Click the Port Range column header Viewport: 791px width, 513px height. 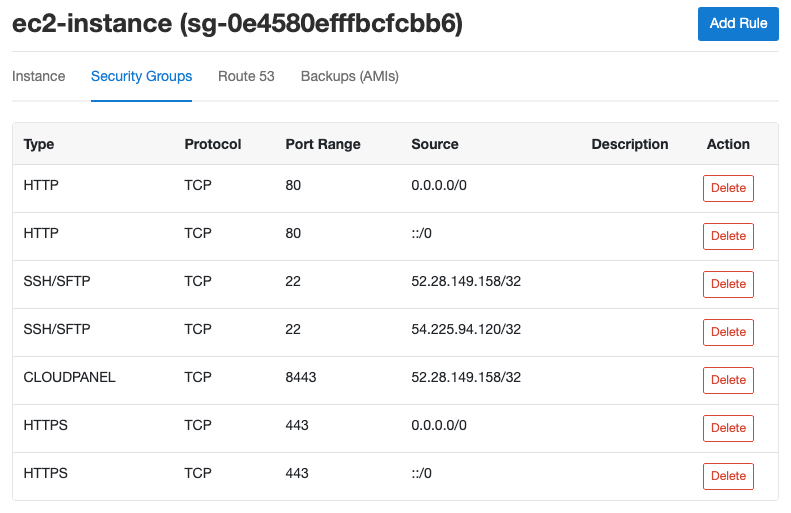pyautogui.click(x=323, y=144)
